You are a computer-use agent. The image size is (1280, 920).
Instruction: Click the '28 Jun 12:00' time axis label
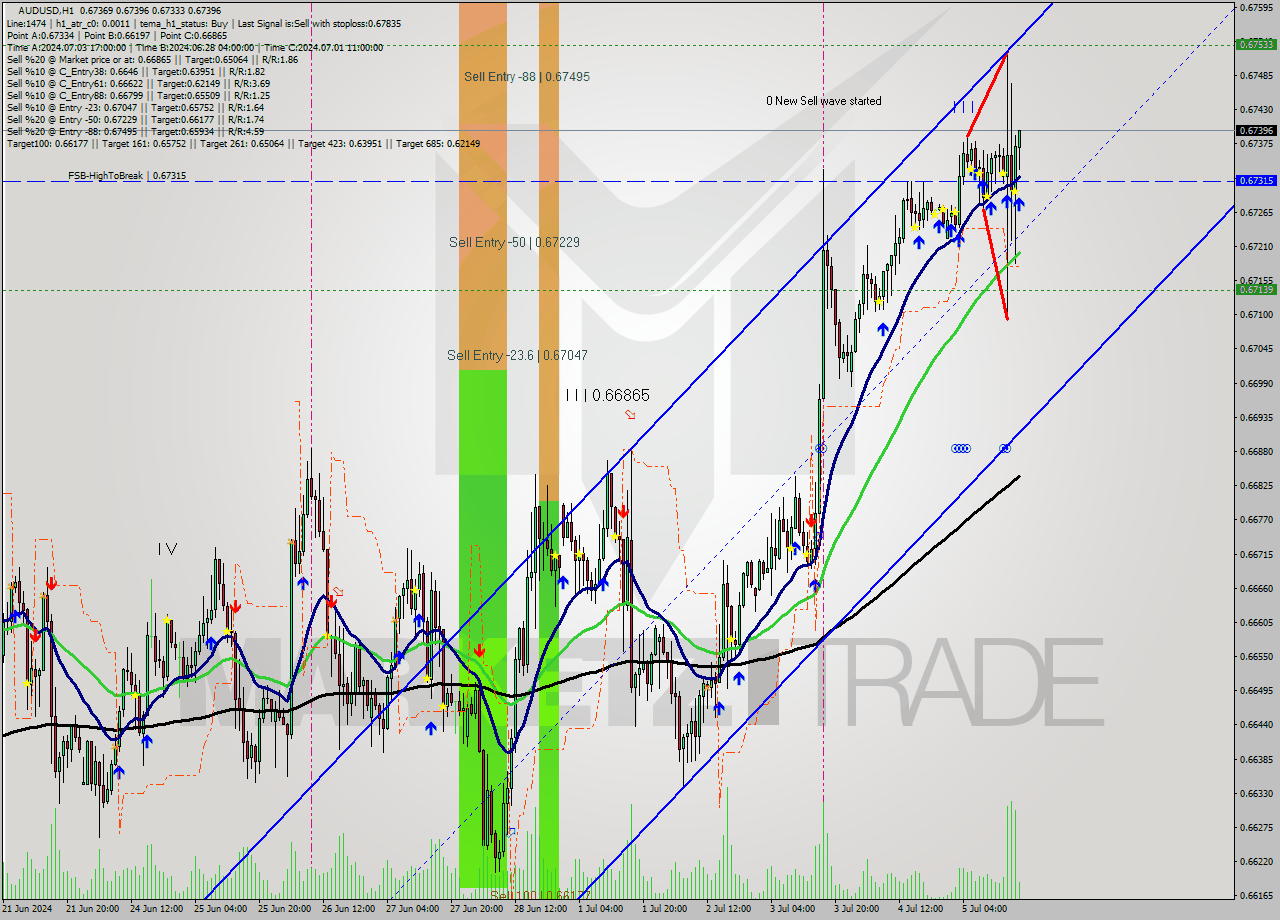point(541,909)
